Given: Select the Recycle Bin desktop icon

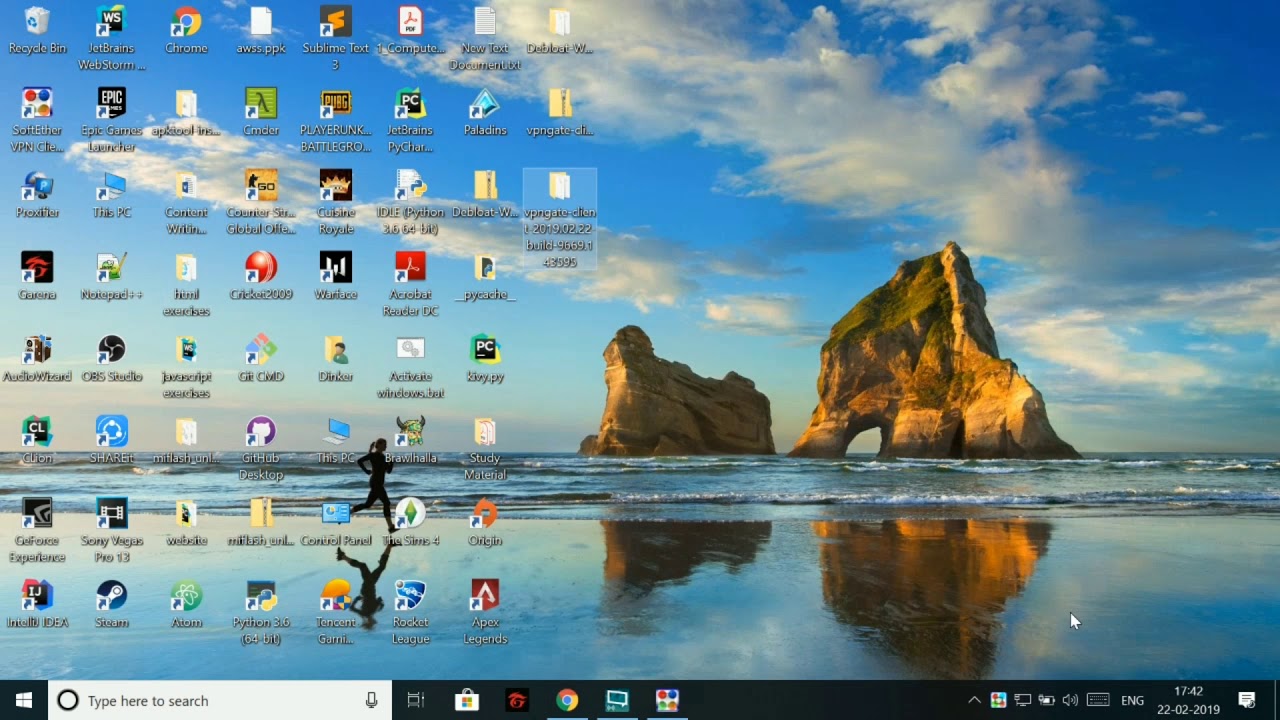Looking at the screenshot, I should [37, 30].
